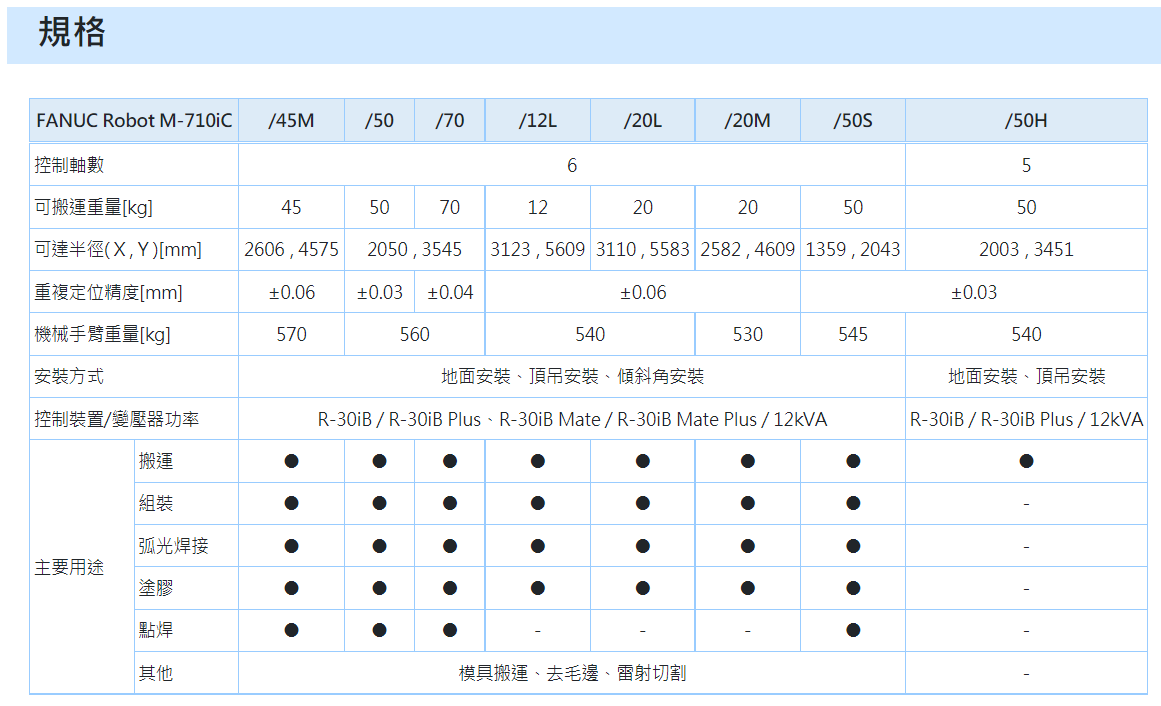Select the /45M column header

pos(291,121)
